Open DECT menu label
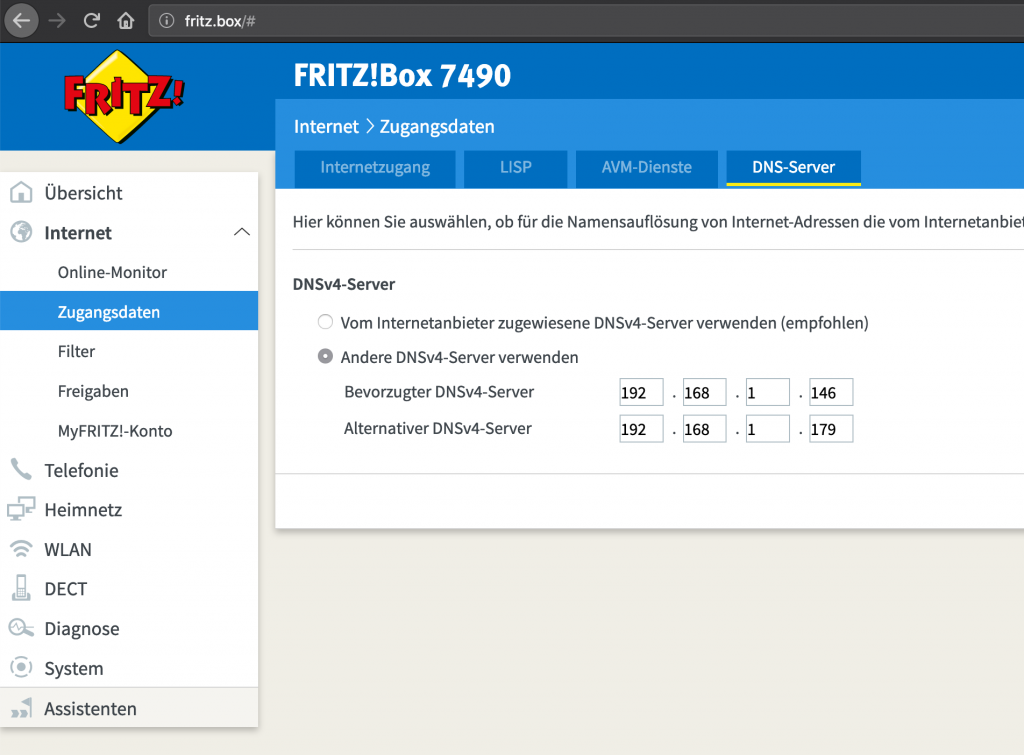Screen dimensions: 1024x755 pyautogui.click(x=65, y=589)
